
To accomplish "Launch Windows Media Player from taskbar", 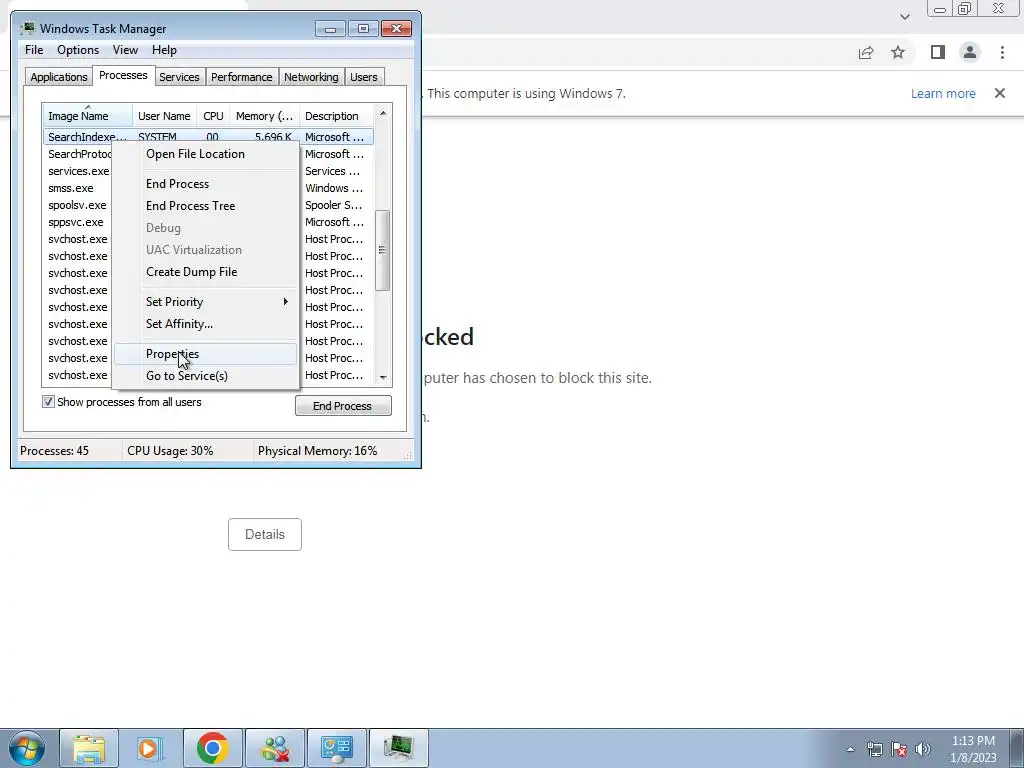I will coord(150,748).
